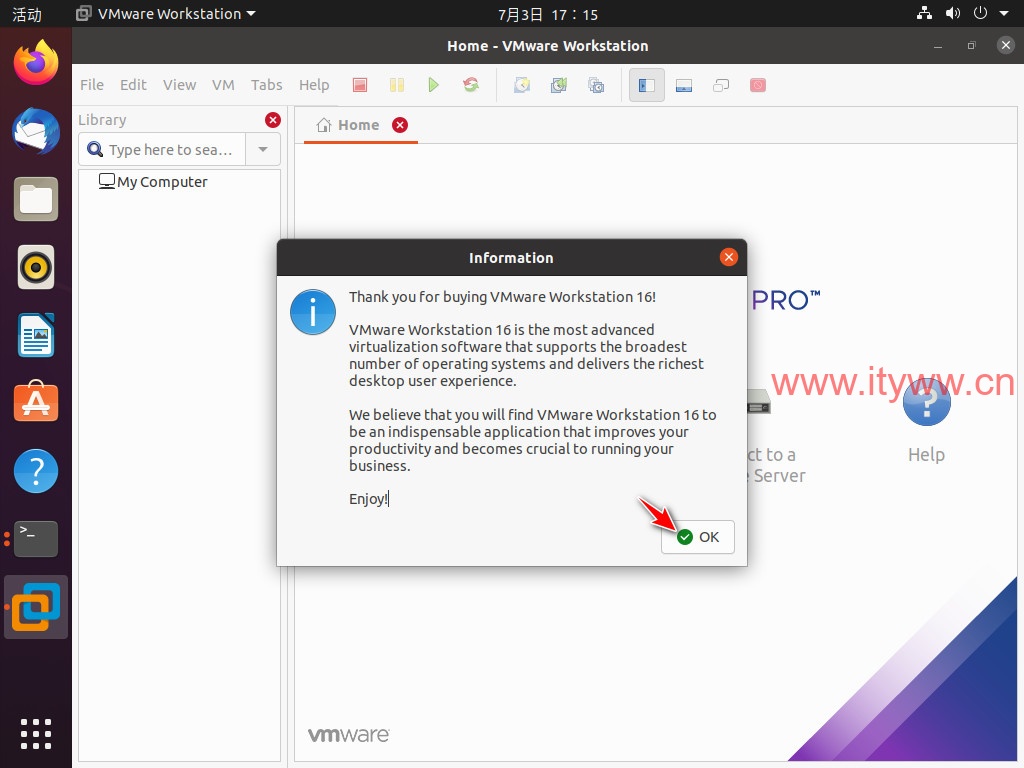This screenshot has width=1024, height=768.
Task: Open the library search filter dropdown
Action: point(263,150)
